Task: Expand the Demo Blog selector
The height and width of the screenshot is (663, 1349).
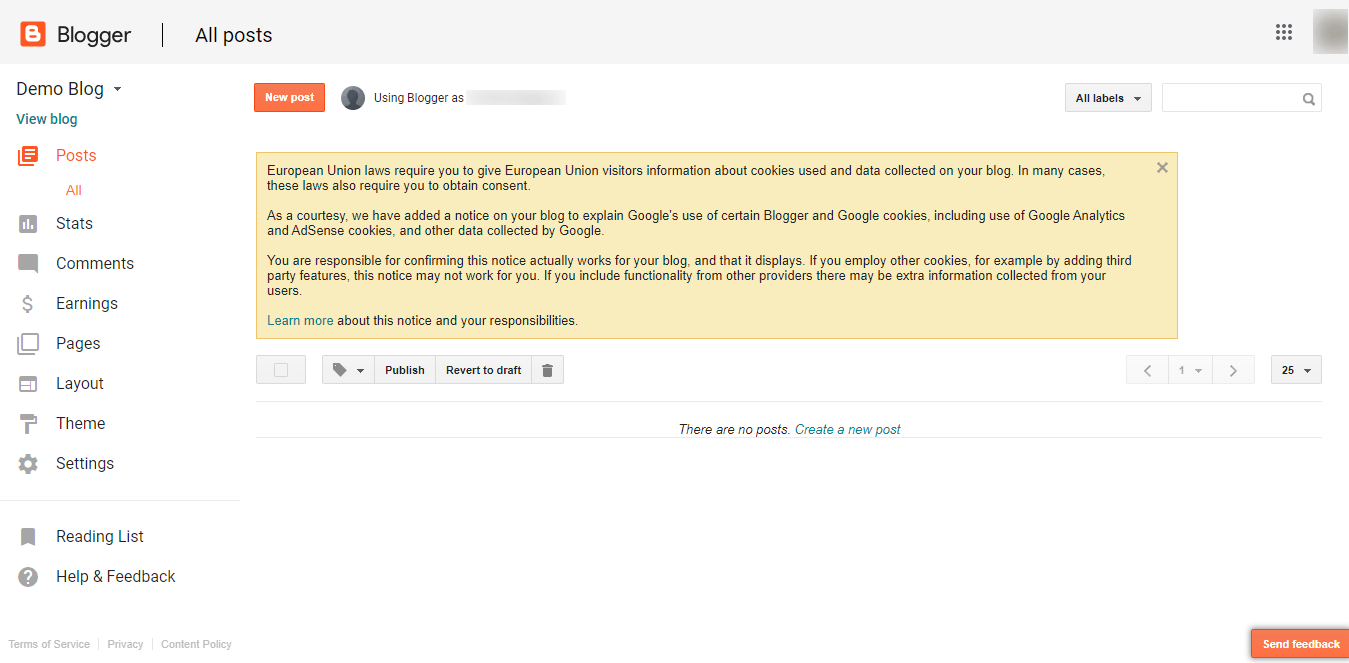Action: (69, 89)
